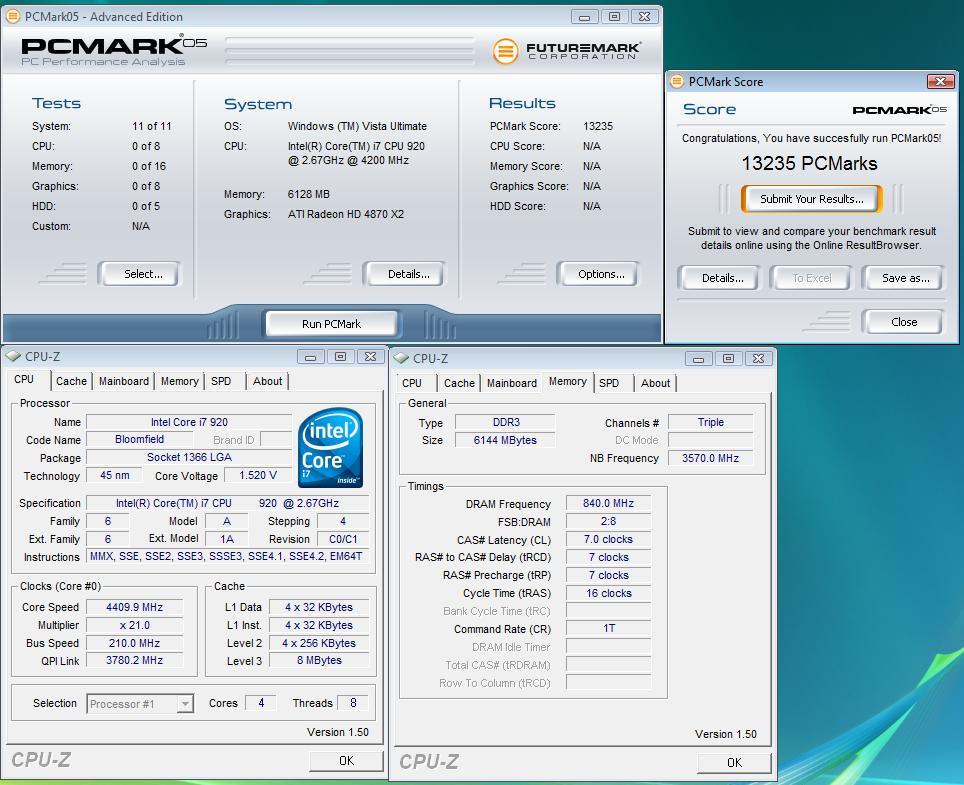Click Run PCMark button
This screenshot has width=964, height=785.
click(331, 324)
